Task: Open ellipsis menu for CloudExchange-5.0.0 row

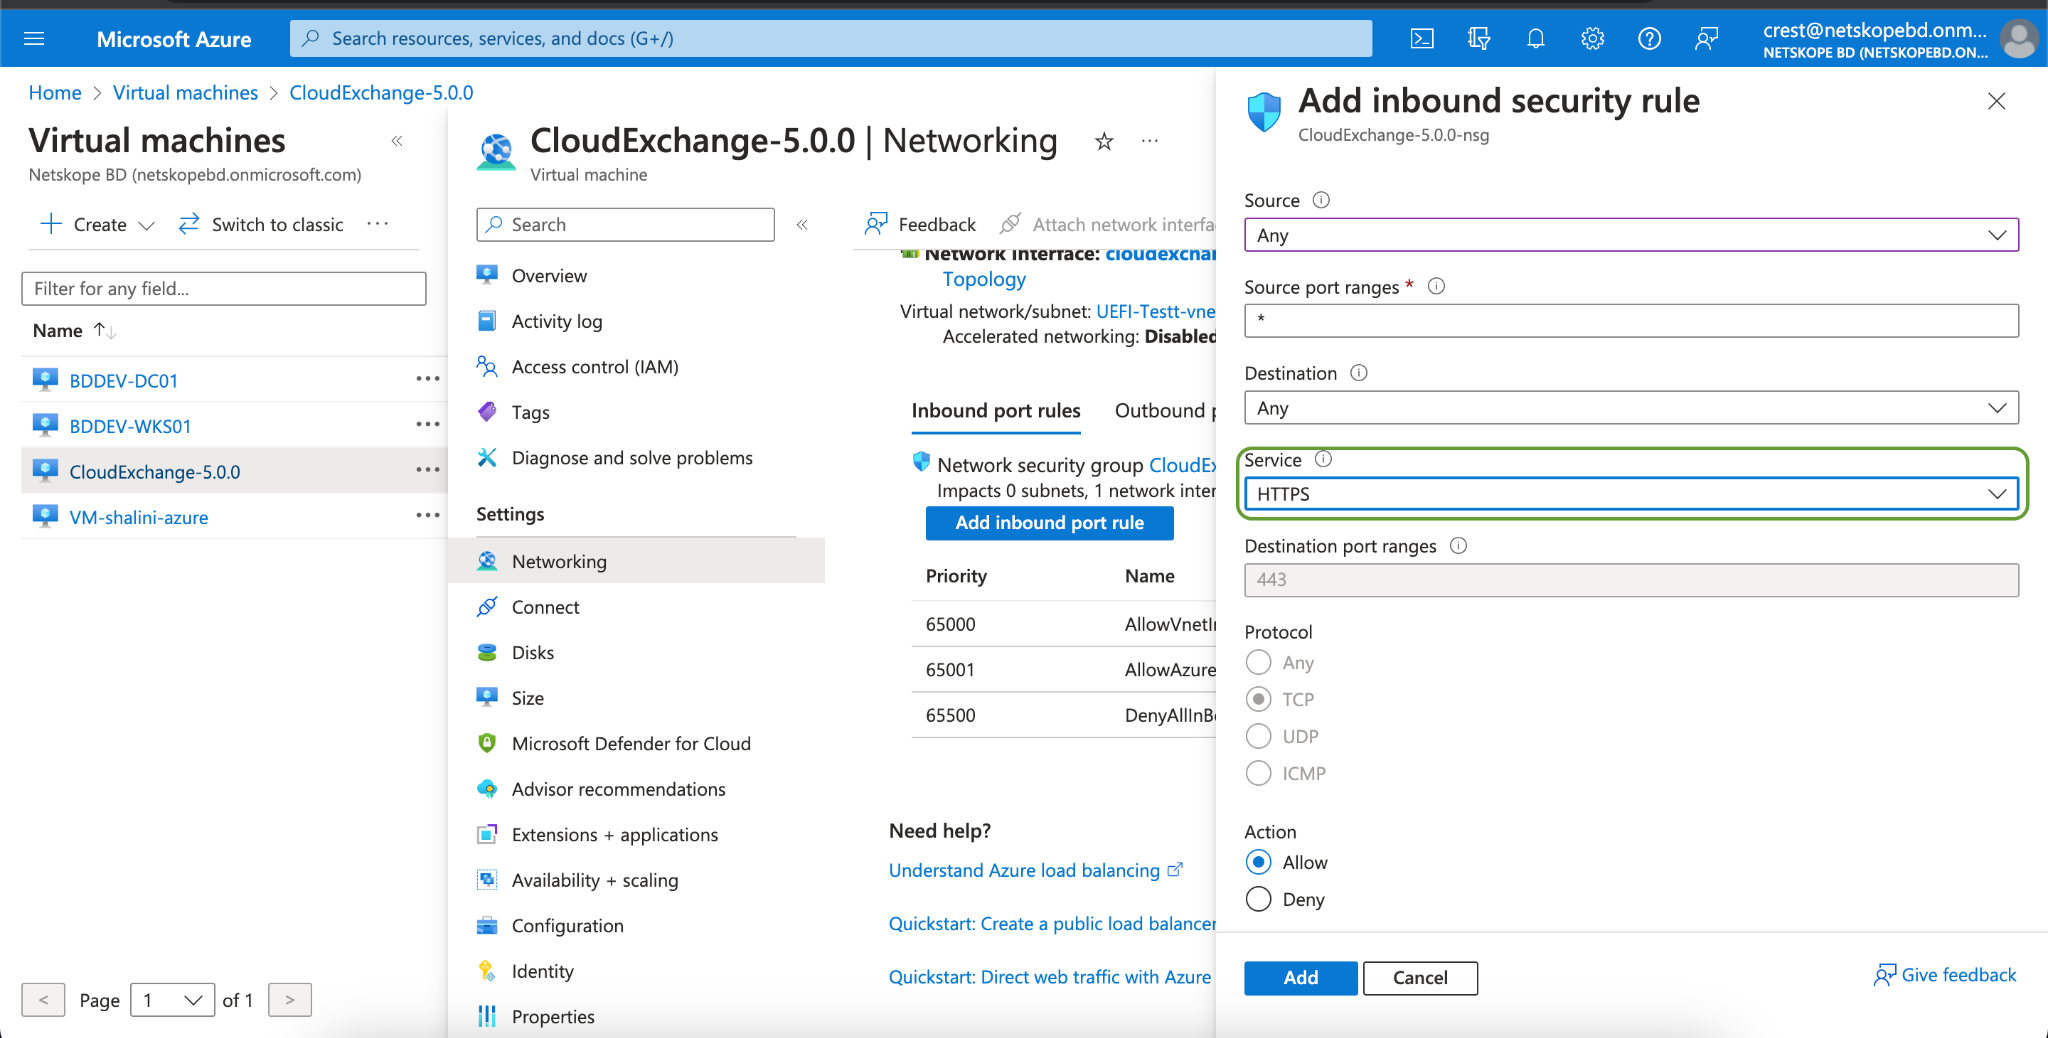Action: (428, 470)
